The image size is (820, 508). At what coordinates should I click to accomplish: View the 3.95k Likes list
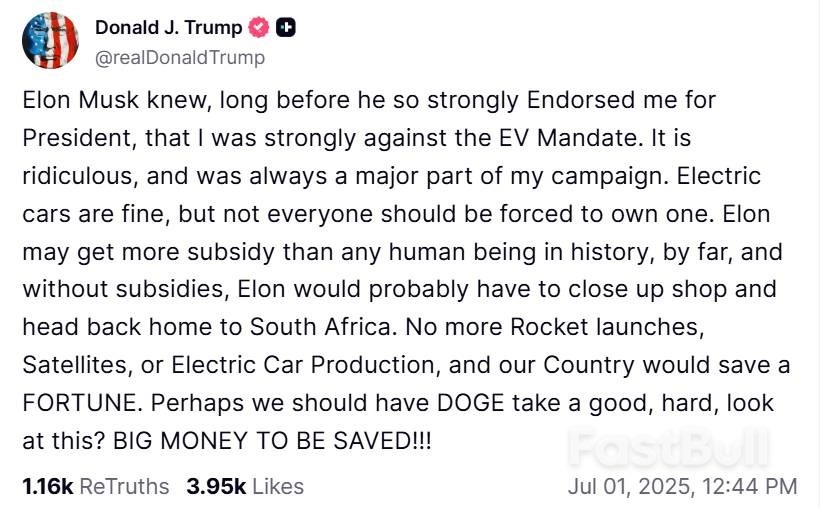[244, 487]
